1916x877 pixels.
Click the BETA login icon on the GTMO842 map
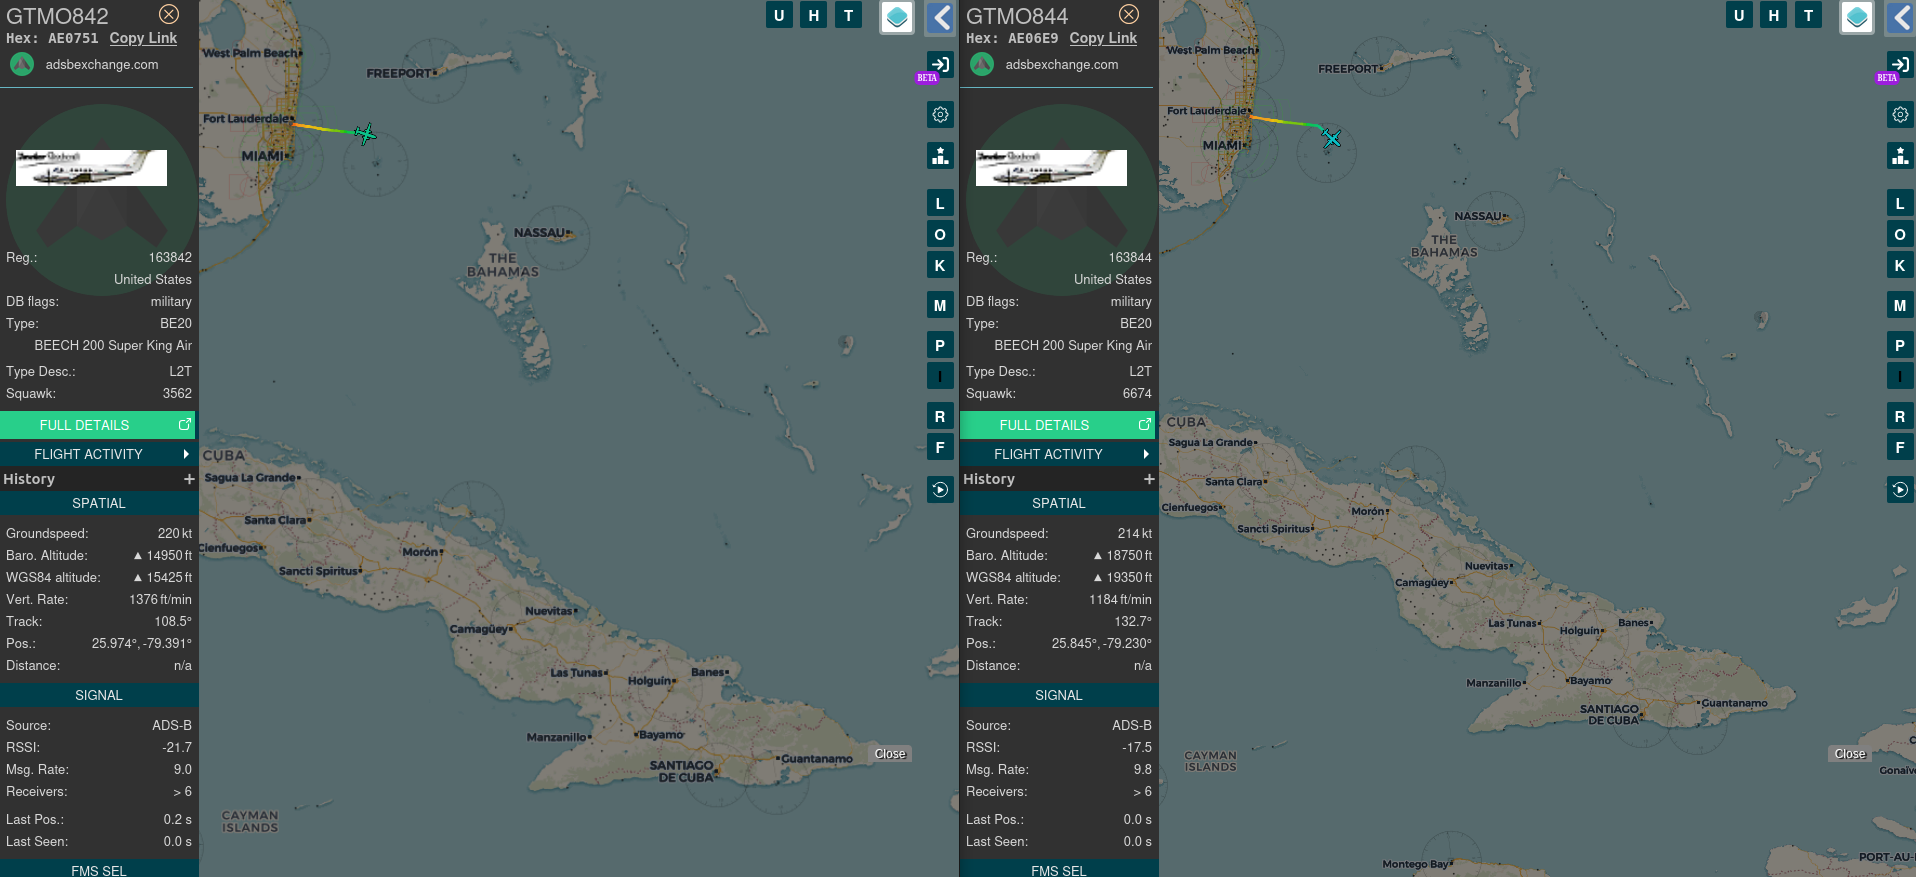[x=940, y=66]
